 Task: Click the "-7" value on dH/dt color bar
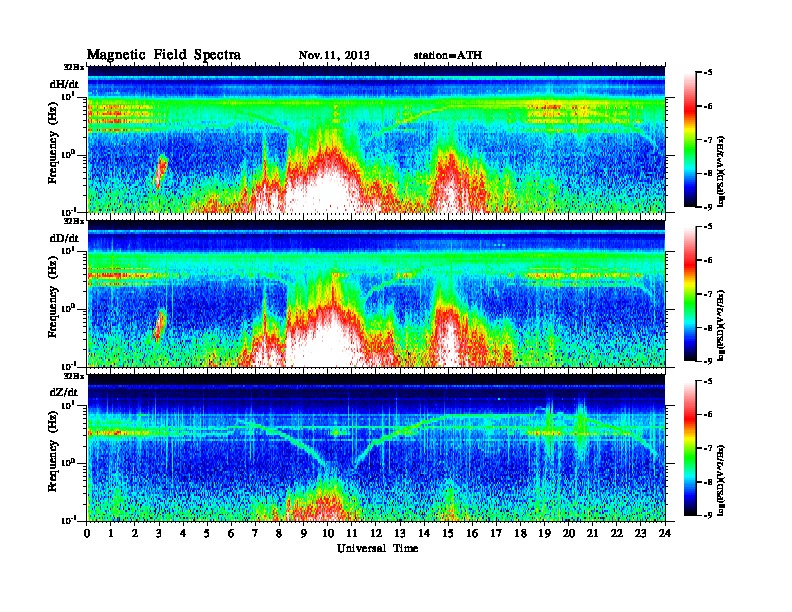click(x=708, y=140)
